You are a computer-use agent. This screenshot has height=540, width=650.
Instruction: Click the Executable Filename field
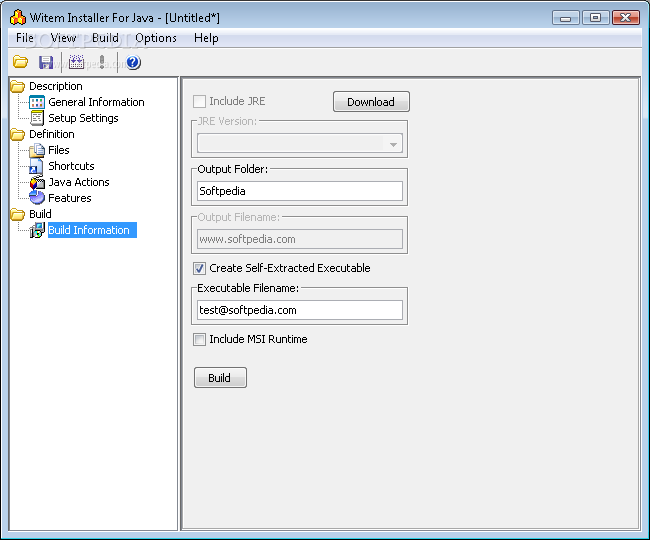[300, 310]
